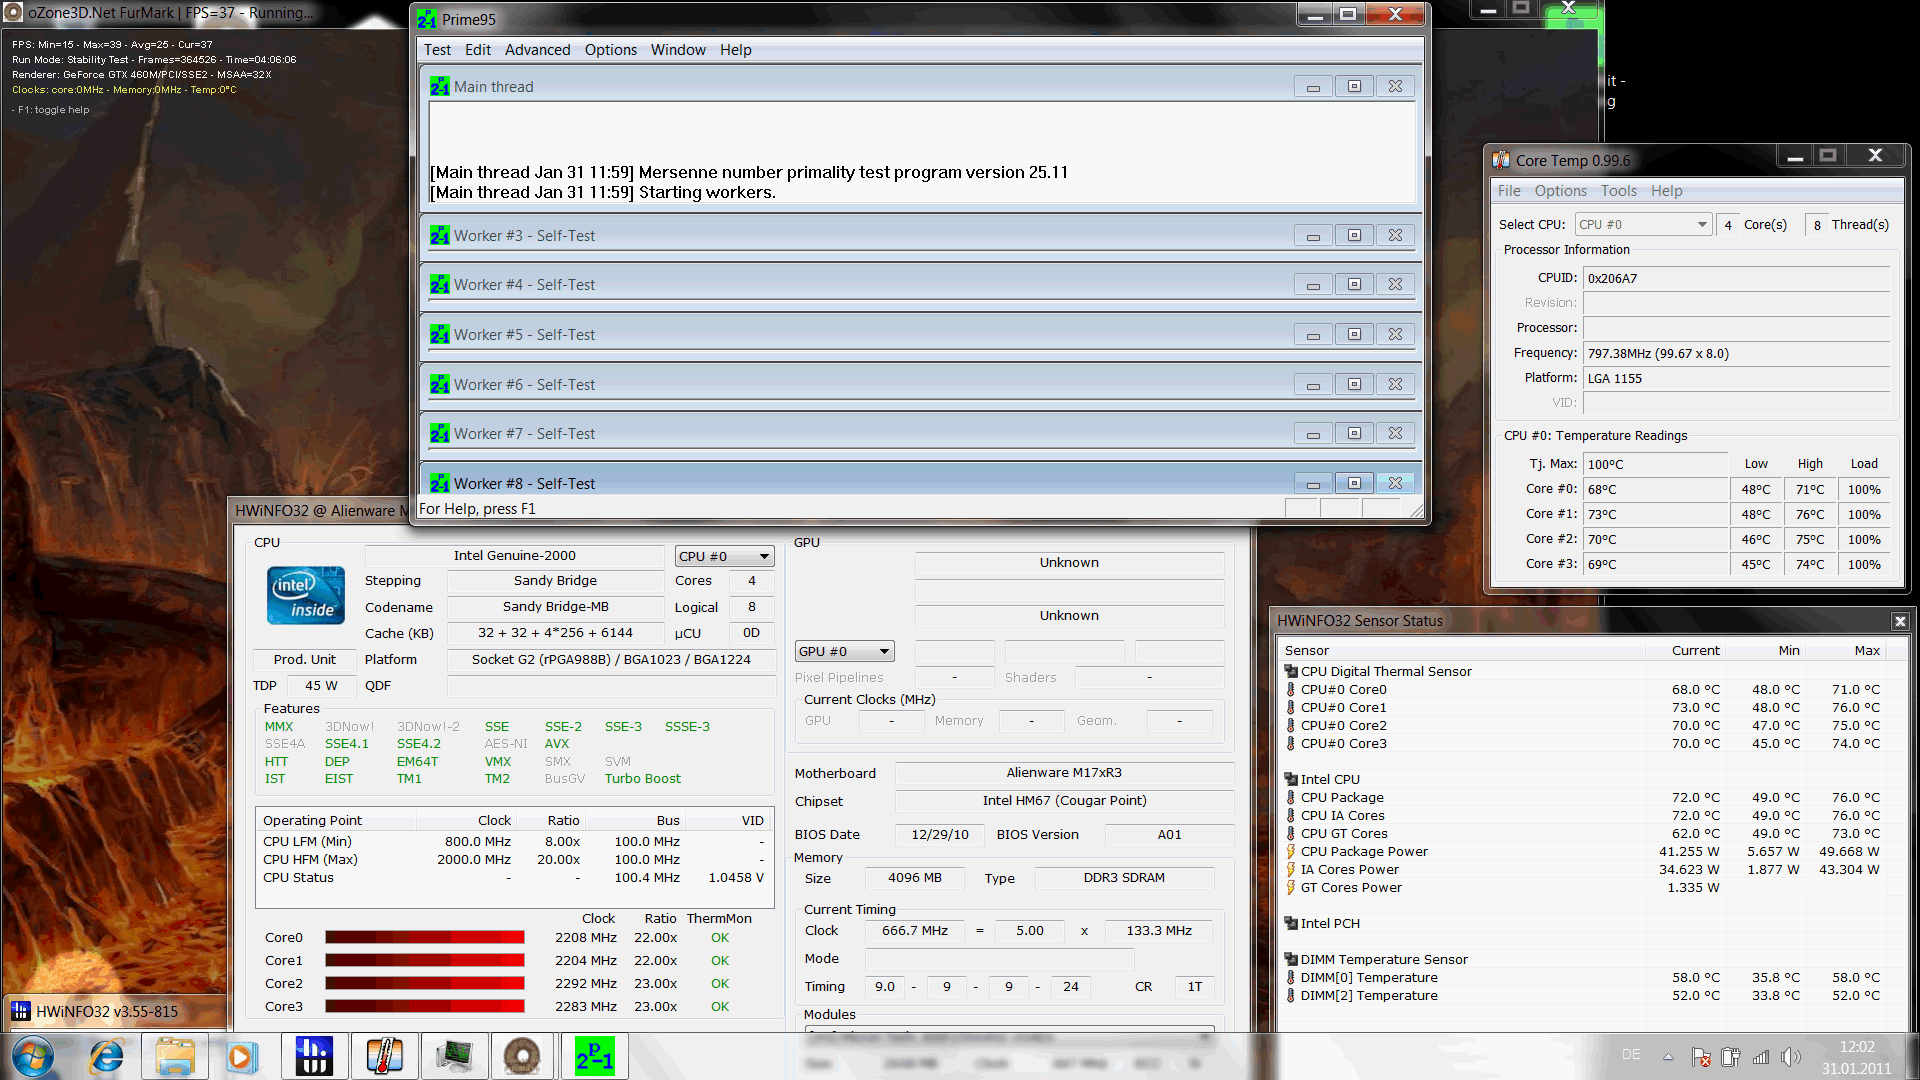Click Core Temp thermometer taskbar icon
The height and width of the screenshot is (1080, 1920).
point(384,1056)
